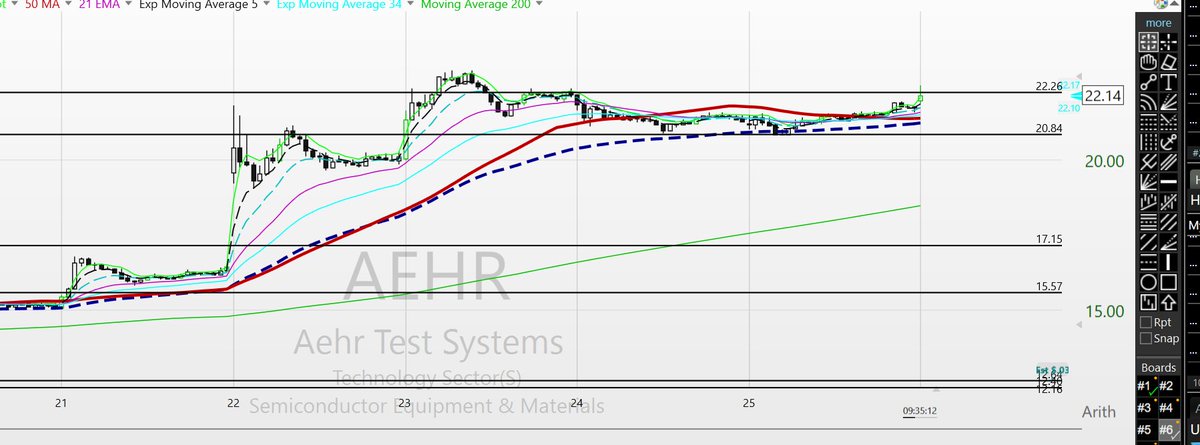Click the 09:35:12 time stamp

click(x=920, y=411)
